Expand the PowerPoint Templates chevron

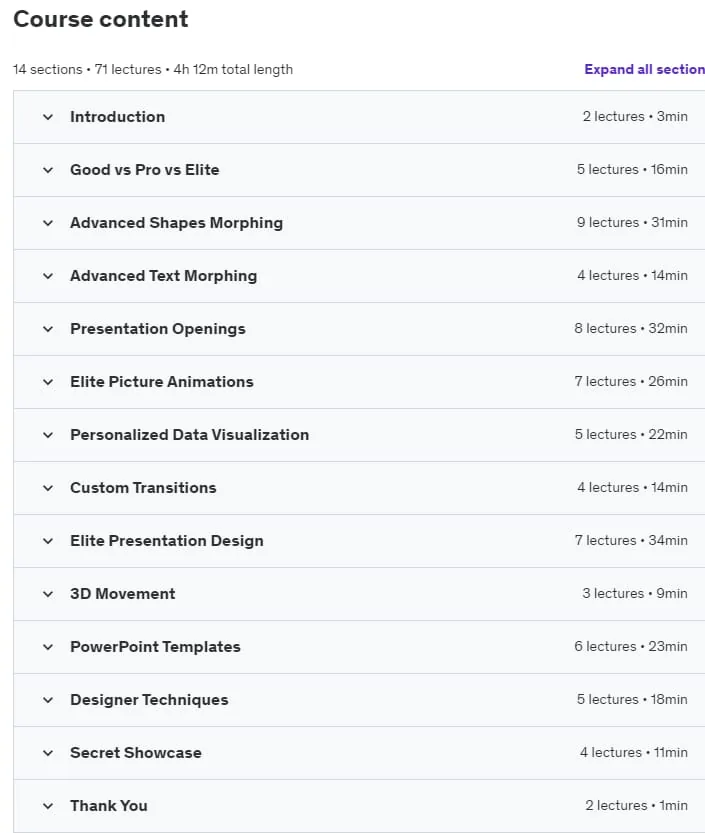point(48,647)
